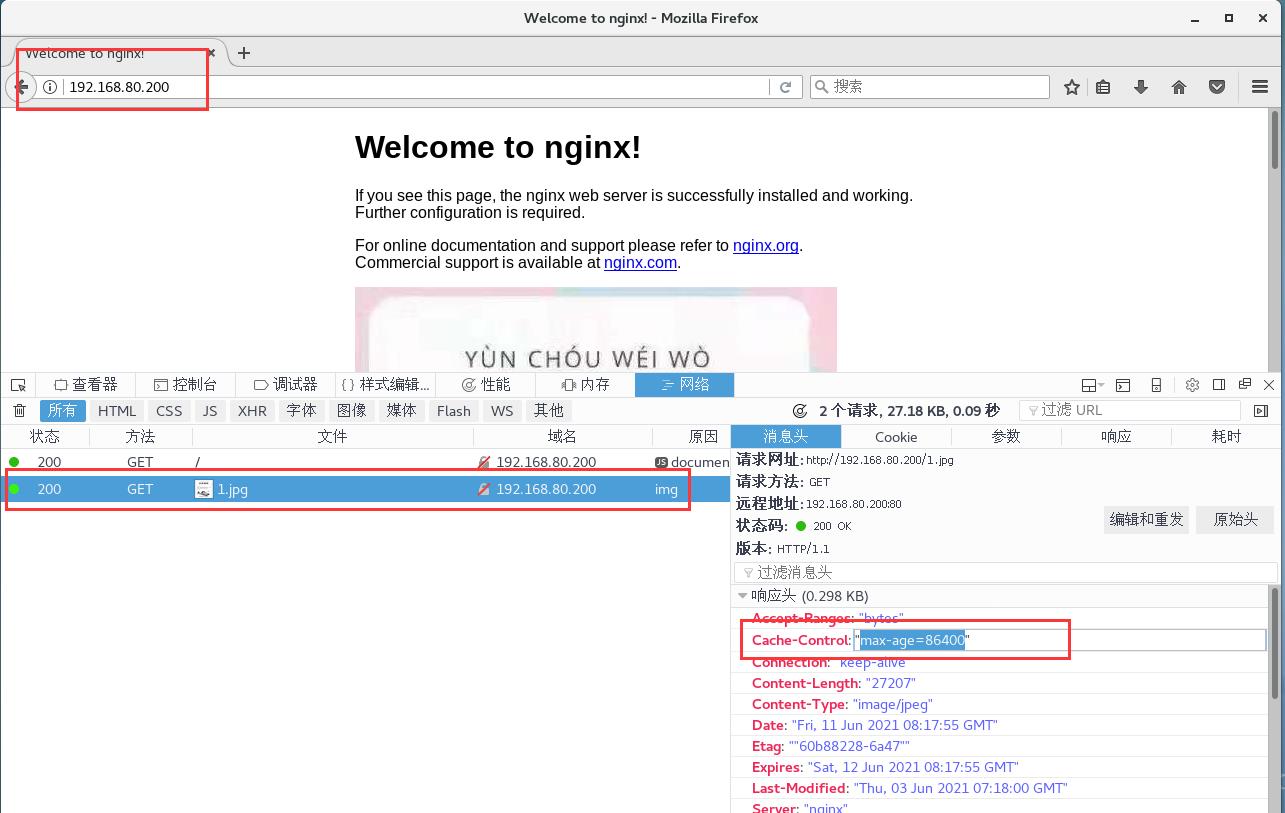This screenshot has width=1285, height=813.
Task: Open the 调试器 debugger tab
Action: click(285, 385)
